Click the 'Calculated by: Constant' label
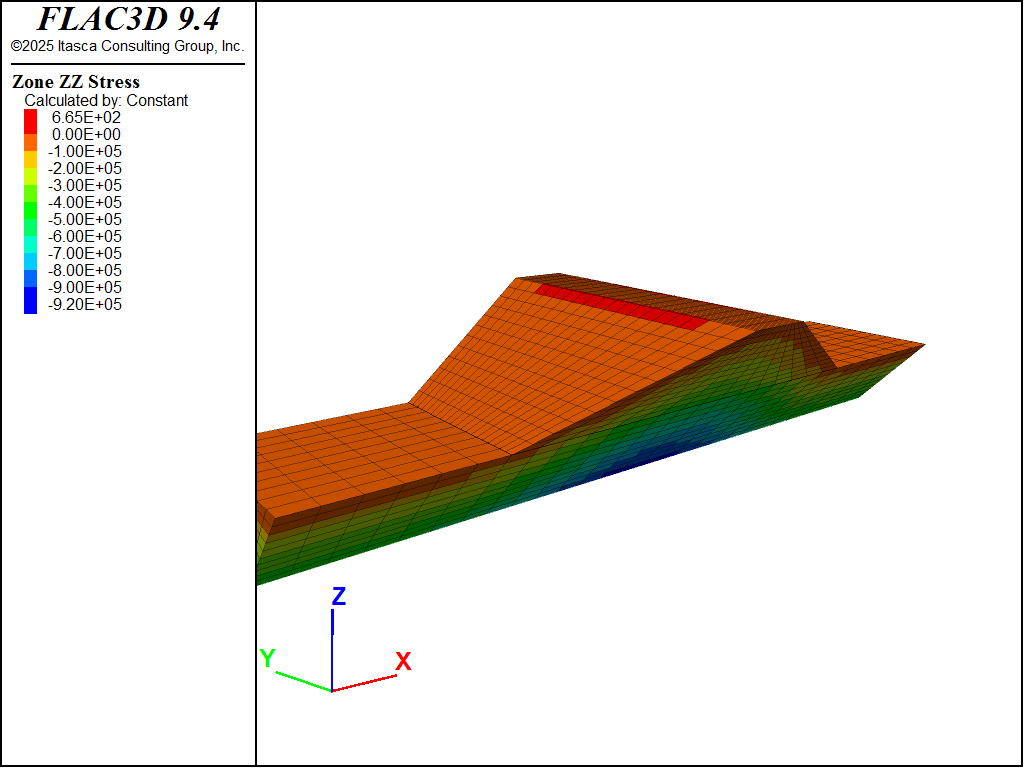Screen dimensions: 1024x768 [x=106, y=100]
